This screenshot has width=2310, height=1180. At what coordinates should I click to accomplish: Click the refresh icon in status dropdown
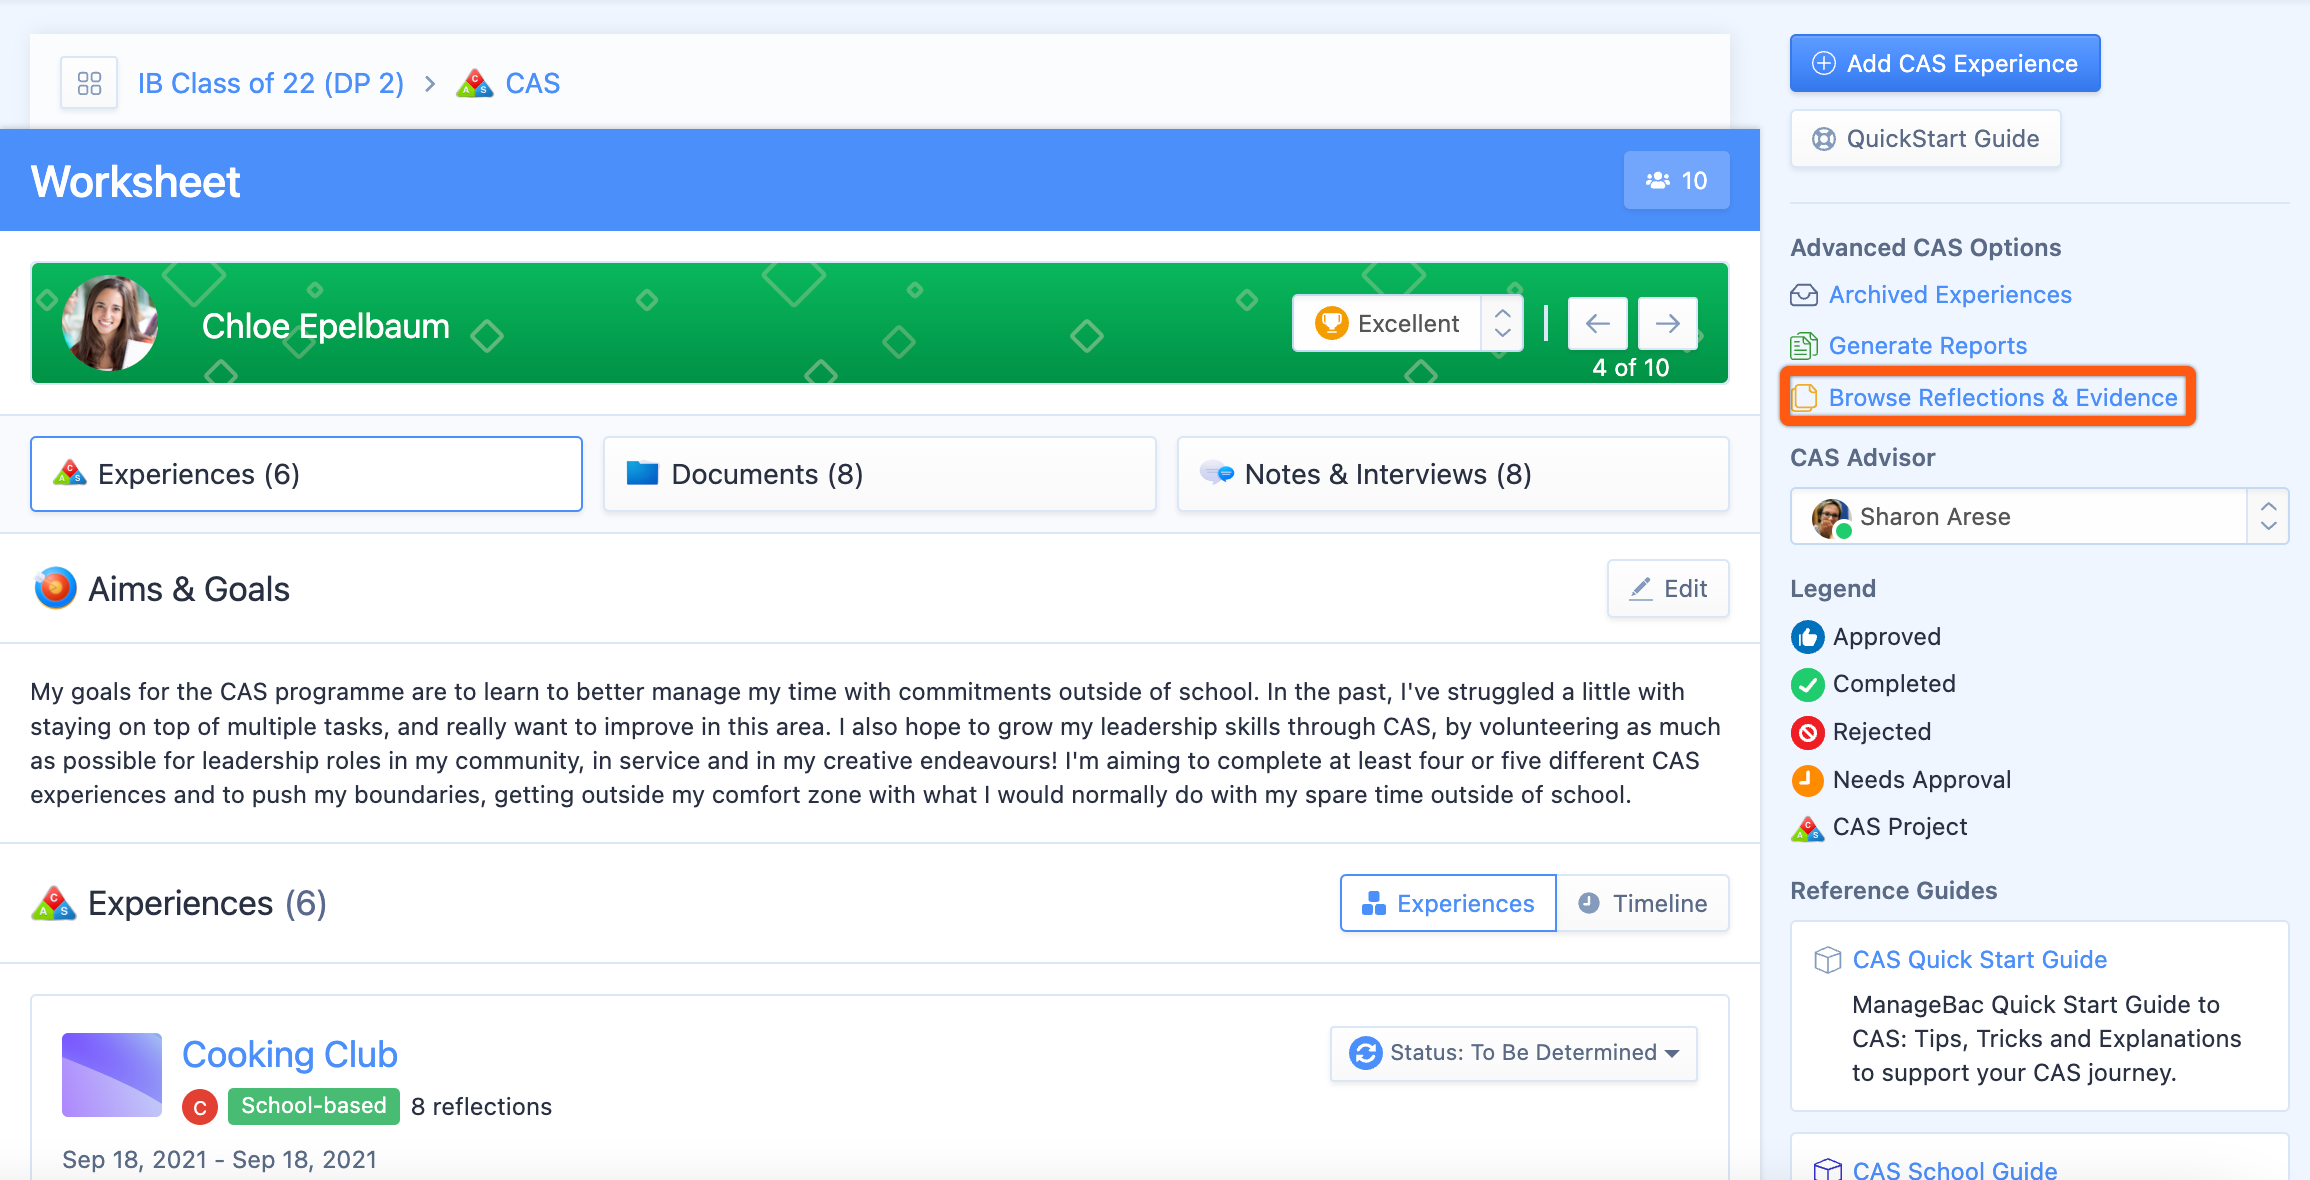point(1365,1053)
